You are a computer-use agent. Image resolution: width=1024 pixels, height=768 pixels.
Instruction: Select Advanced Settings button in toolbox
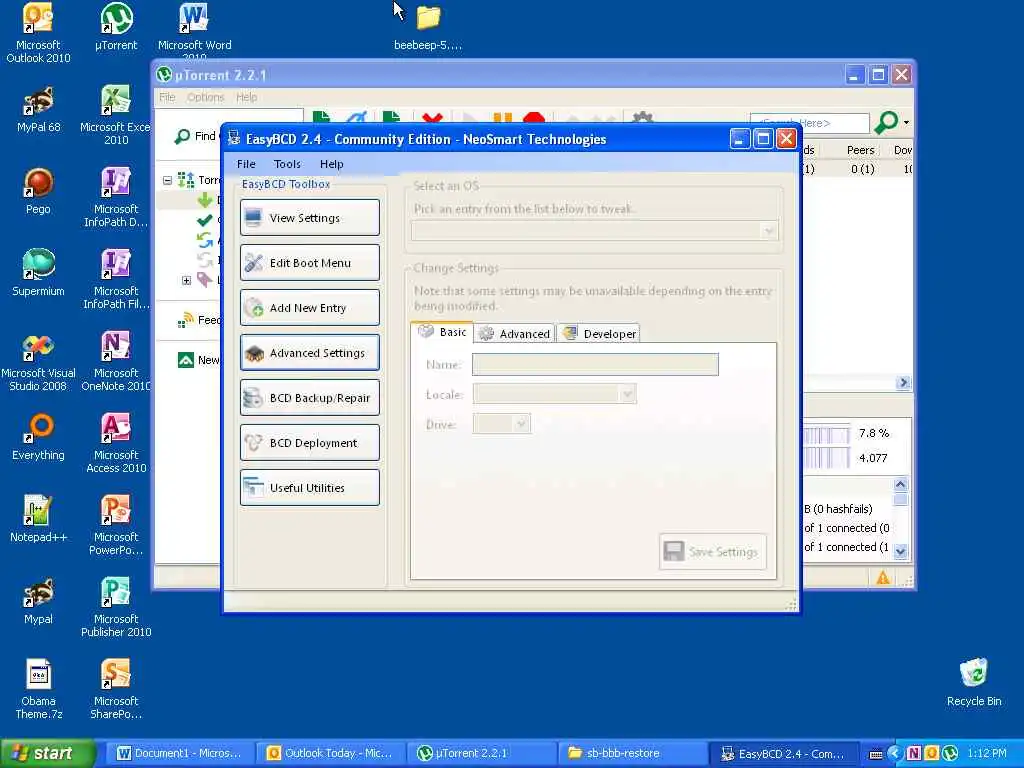tap(310, 353)
